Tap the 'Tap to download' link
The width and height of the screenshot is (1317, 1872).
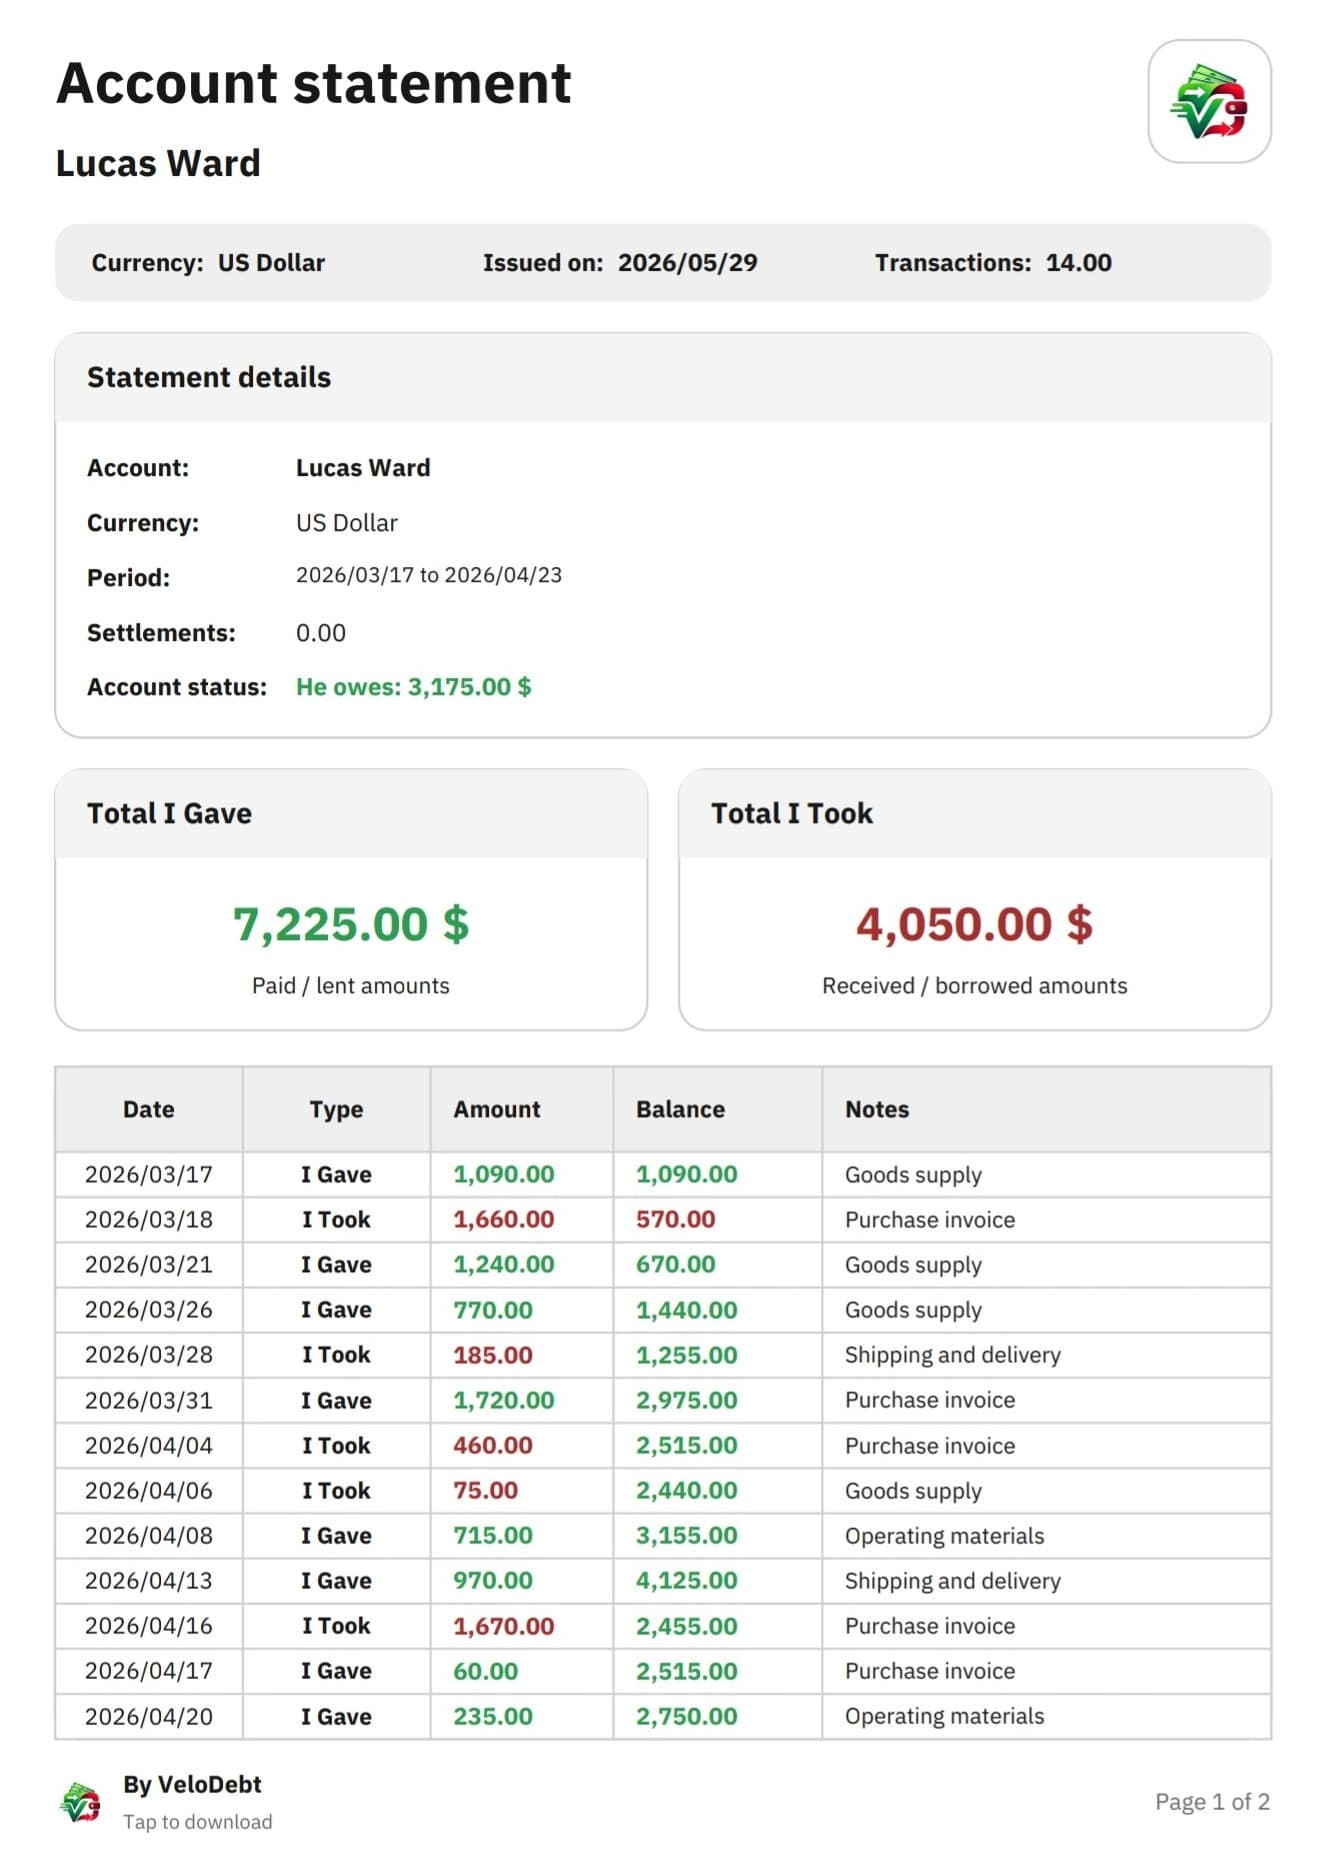coord(197,1821)
